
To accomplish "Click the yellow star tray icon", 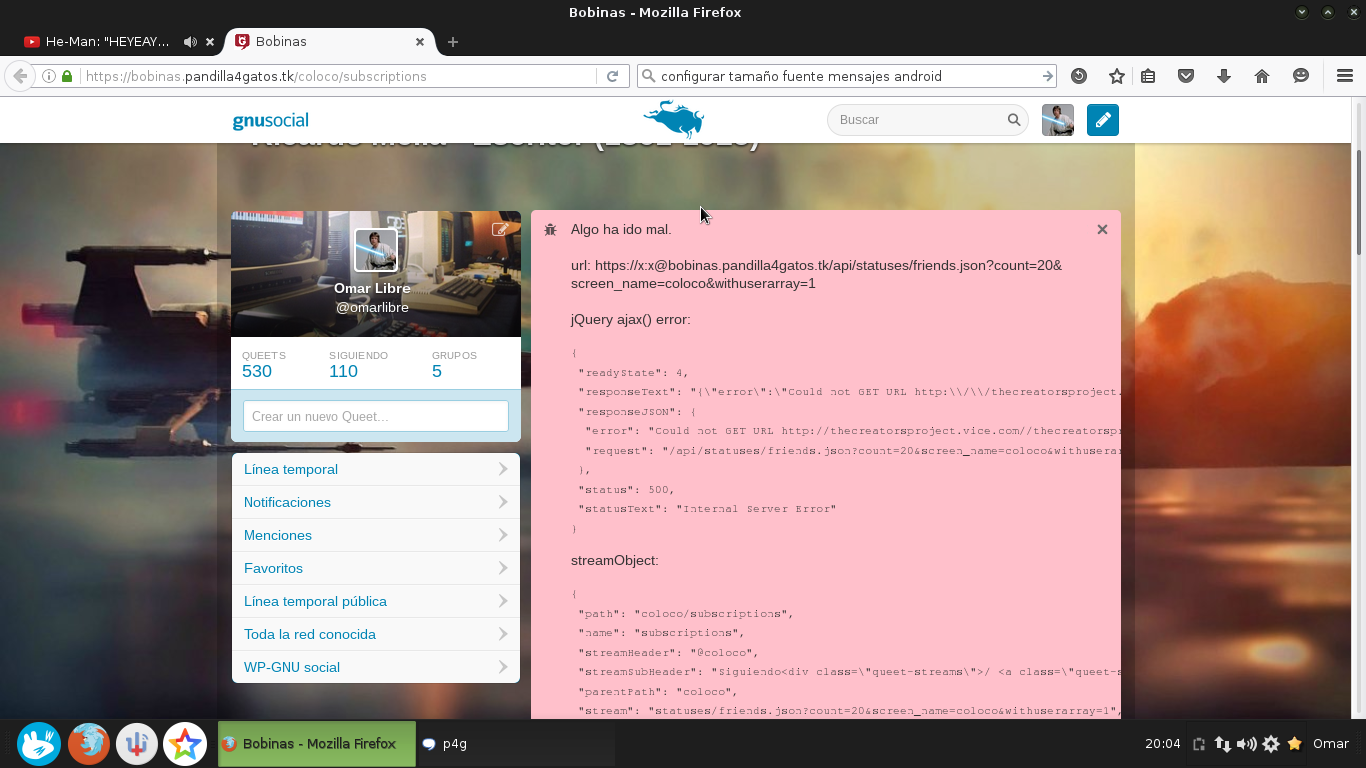I will click(x=1295, y=744).
